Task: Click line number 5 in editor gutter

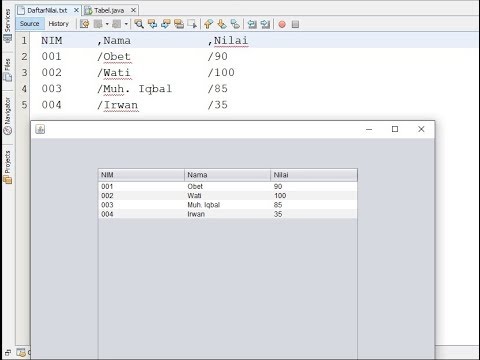Action: click(x=24, y=105)
